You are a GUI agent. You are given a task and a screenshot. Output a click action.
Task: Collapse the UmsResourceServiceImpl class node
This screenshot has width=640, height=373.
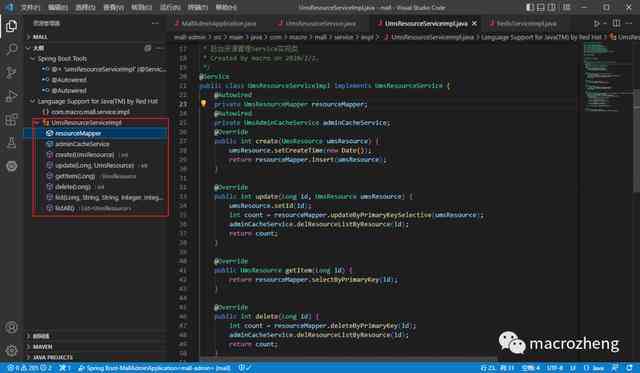pos(37,122)
